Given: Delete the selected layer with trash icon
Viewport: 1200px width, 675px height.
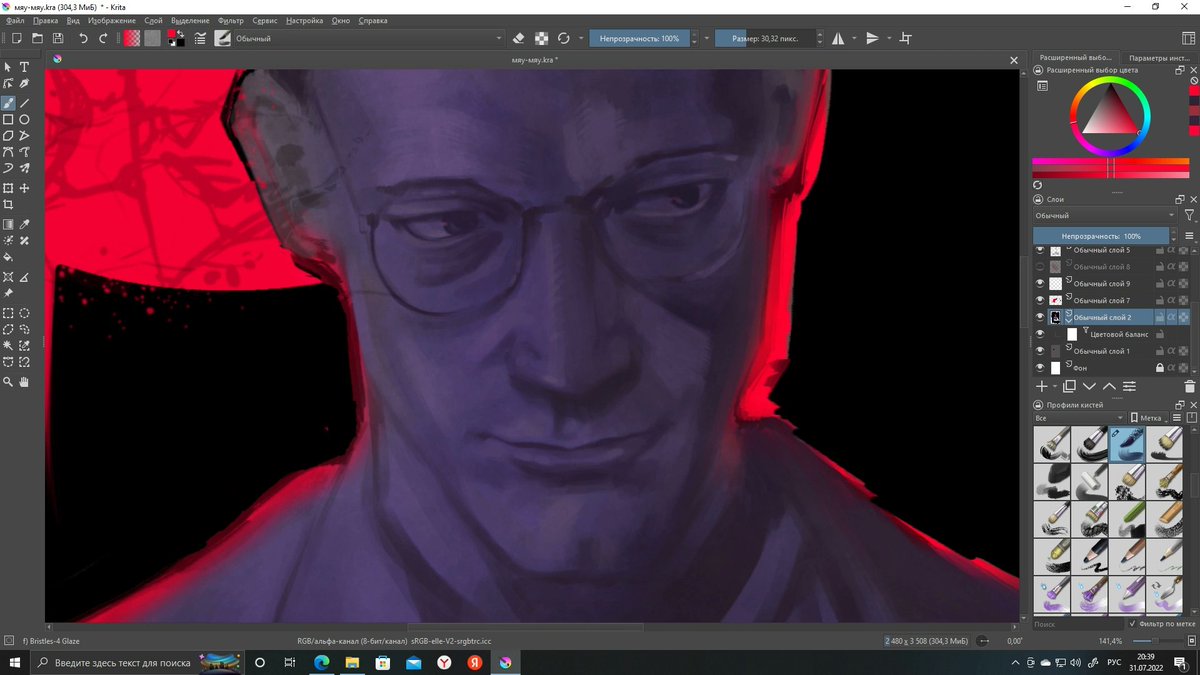Looking at the screenshot, I should point(1189,386).
